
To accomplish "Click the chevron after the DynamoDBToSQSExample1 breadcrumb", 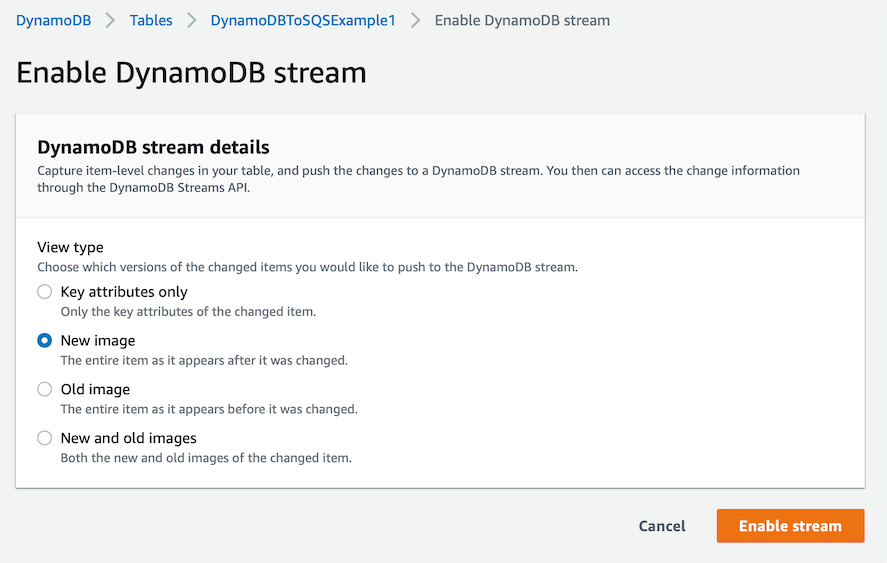I will 415,21.
